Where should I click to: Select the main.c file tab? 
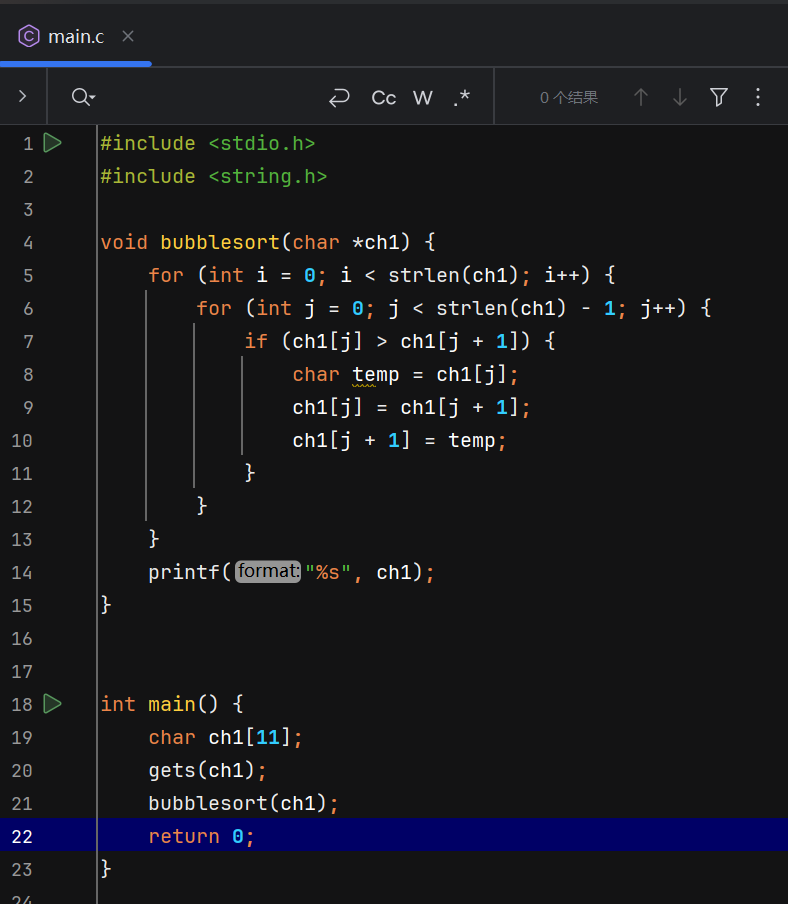(75, 37)
